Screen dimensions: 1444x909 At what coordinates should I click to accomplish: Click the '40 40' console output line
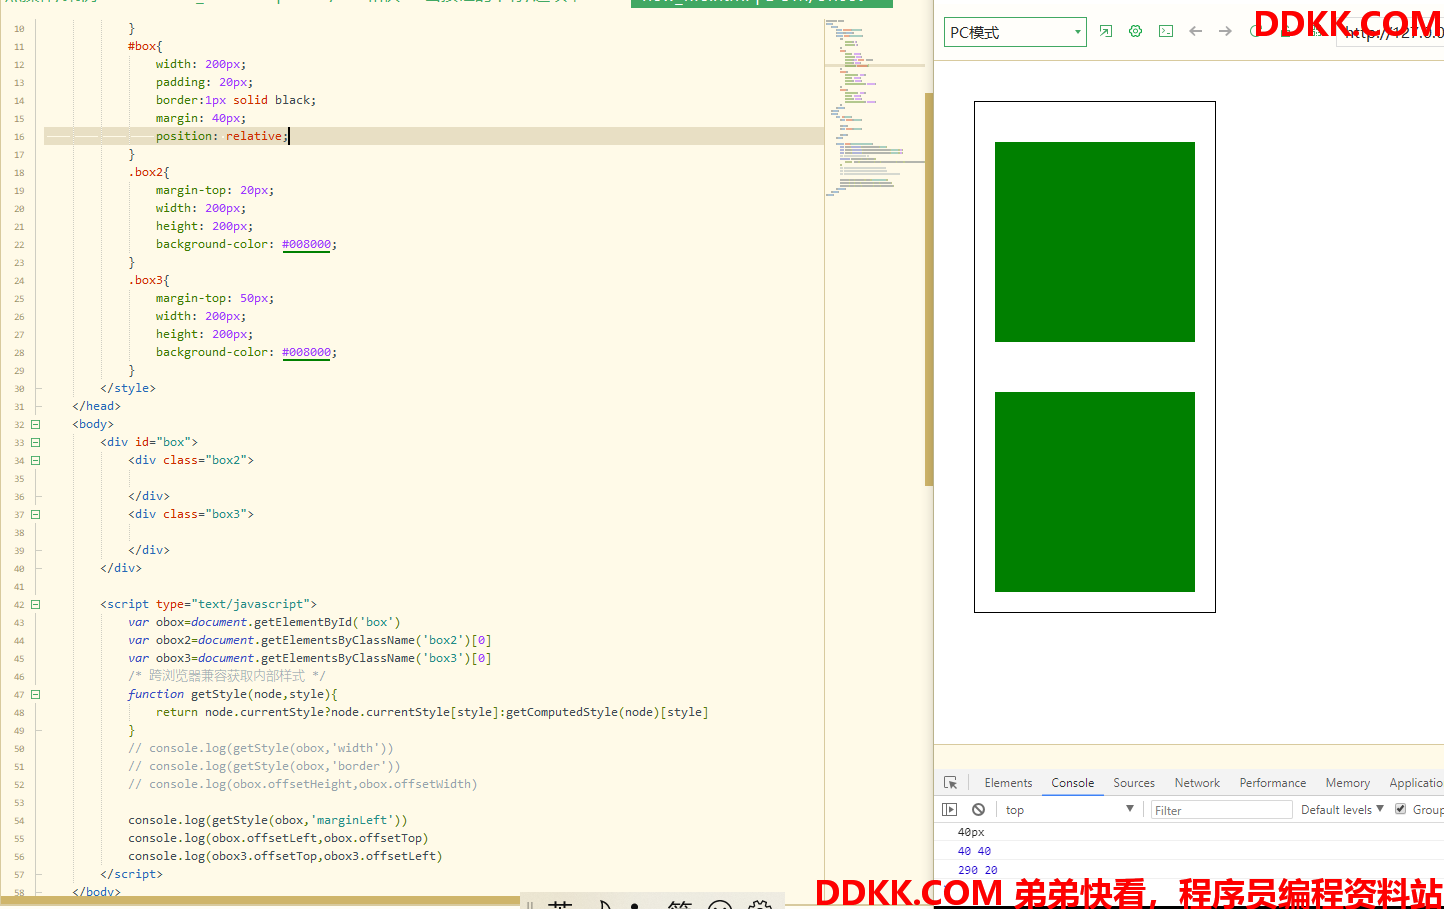point(974,851)
